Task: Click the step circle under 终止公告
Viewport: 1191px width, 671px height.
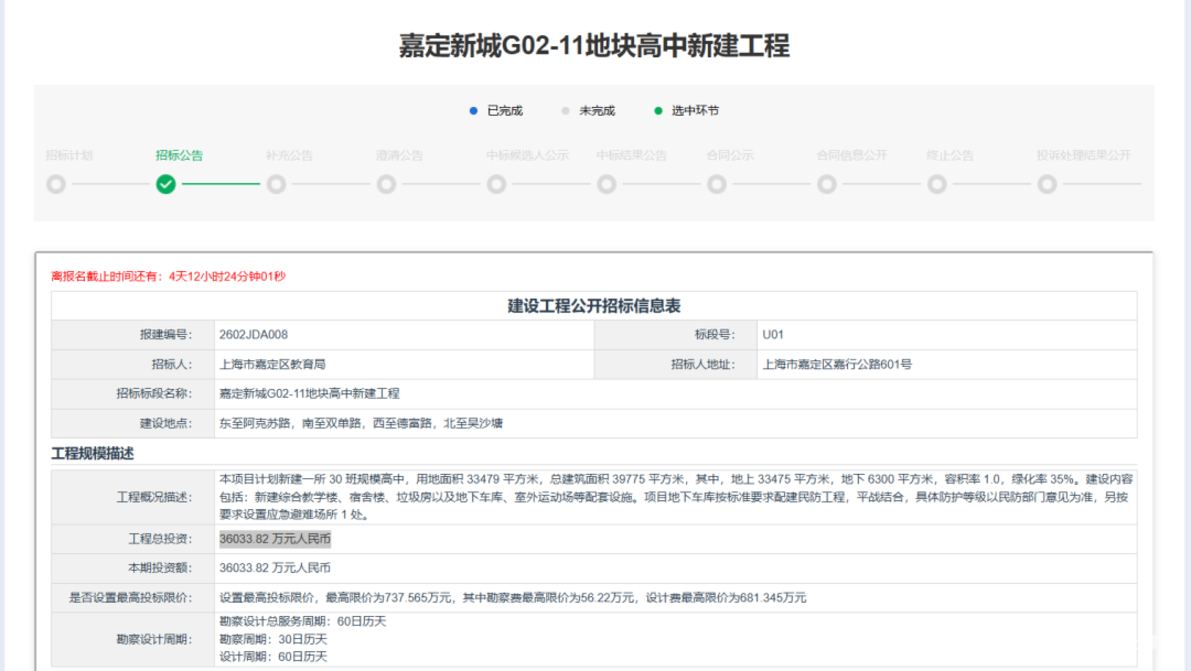Action: (937, 184)
